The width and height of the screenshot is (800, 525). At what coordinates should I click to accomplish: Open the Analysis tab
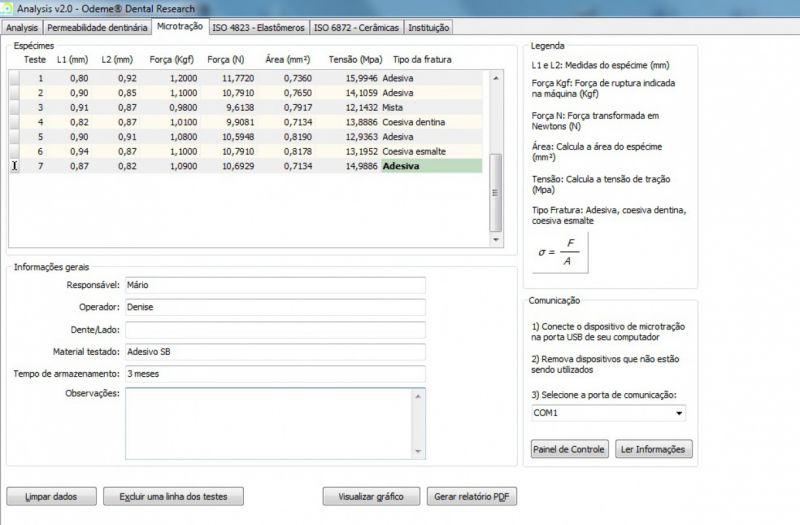(x=22, y=28)
